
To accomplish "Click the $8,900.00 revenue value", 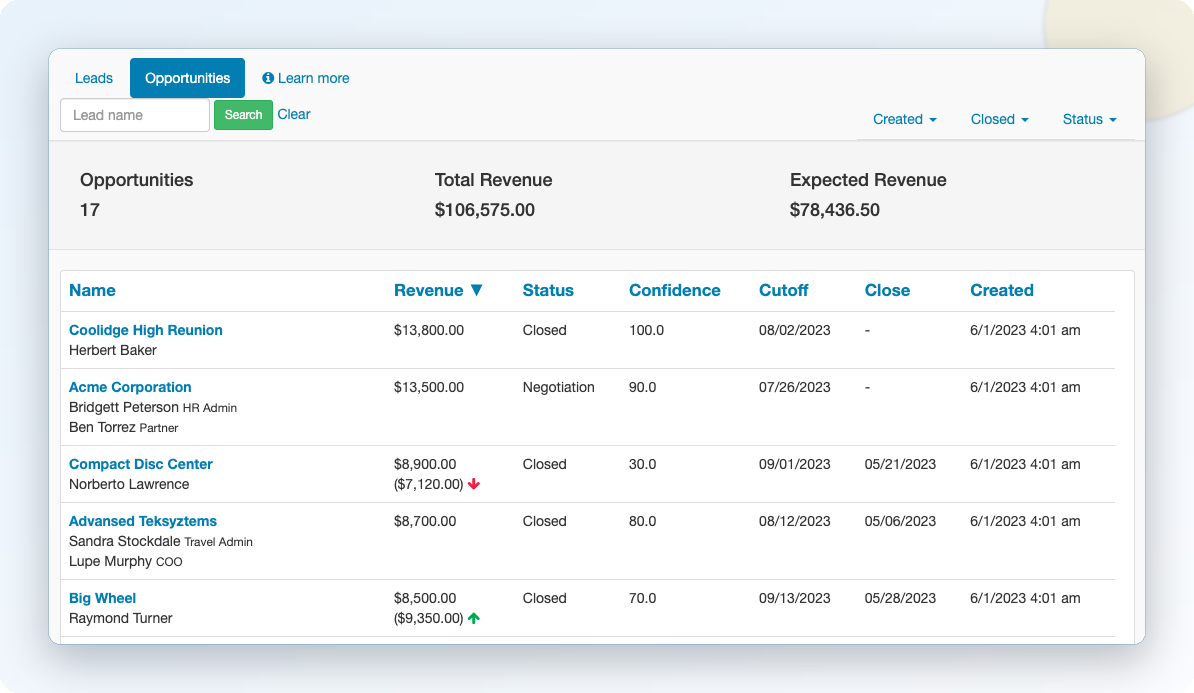I will (425, 464).
